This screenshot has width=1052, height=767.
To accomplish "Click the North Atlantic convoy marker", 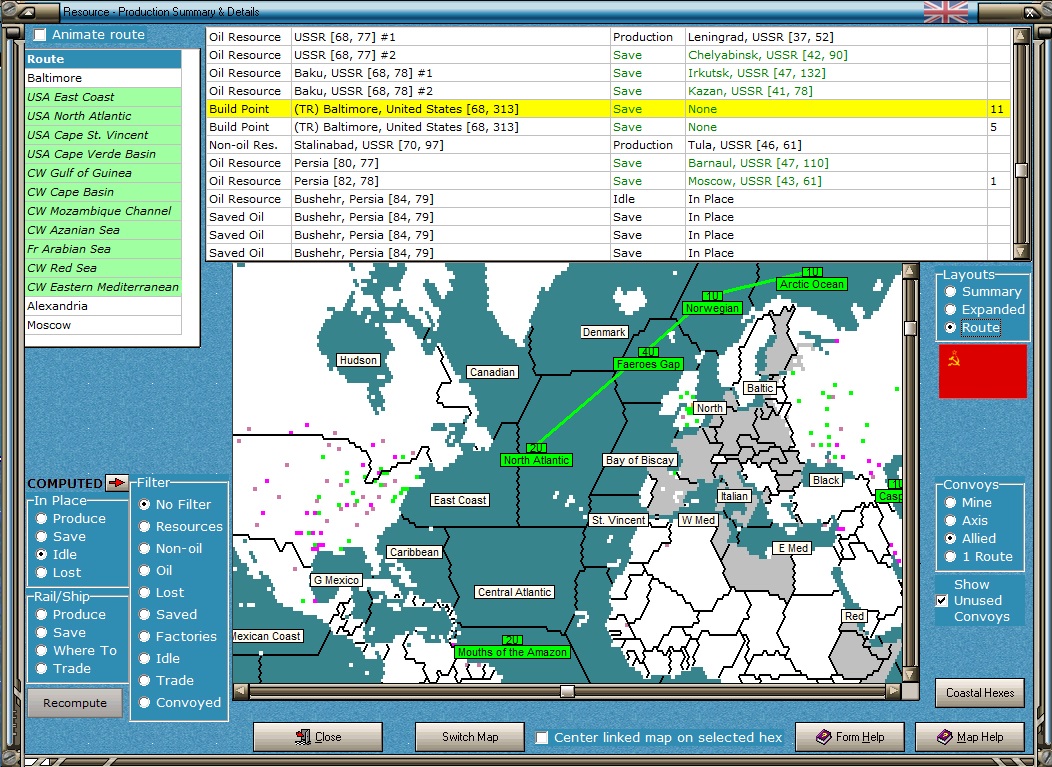I will (537, 460).
